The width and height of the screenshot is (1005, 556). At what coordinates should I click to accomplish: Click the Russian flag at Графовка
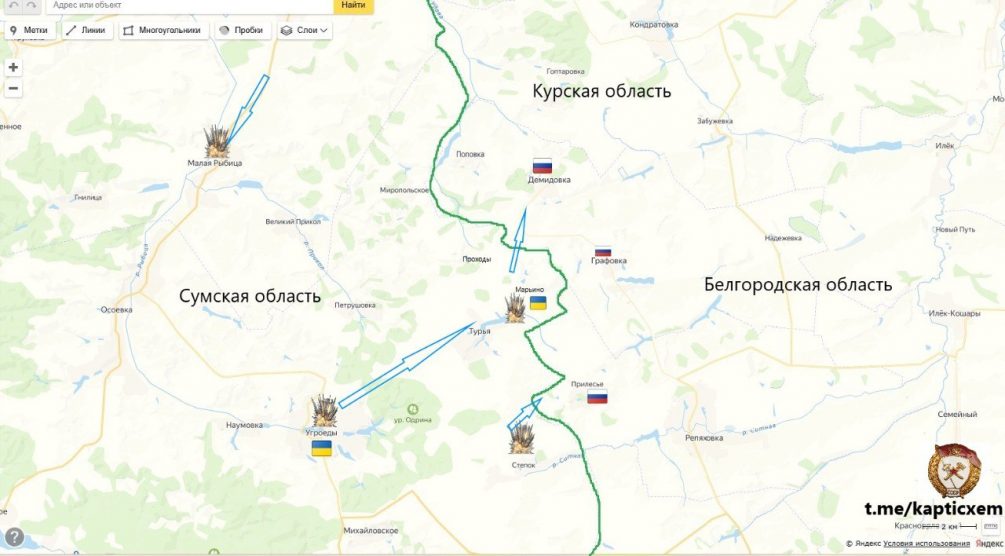pos(603,251)
